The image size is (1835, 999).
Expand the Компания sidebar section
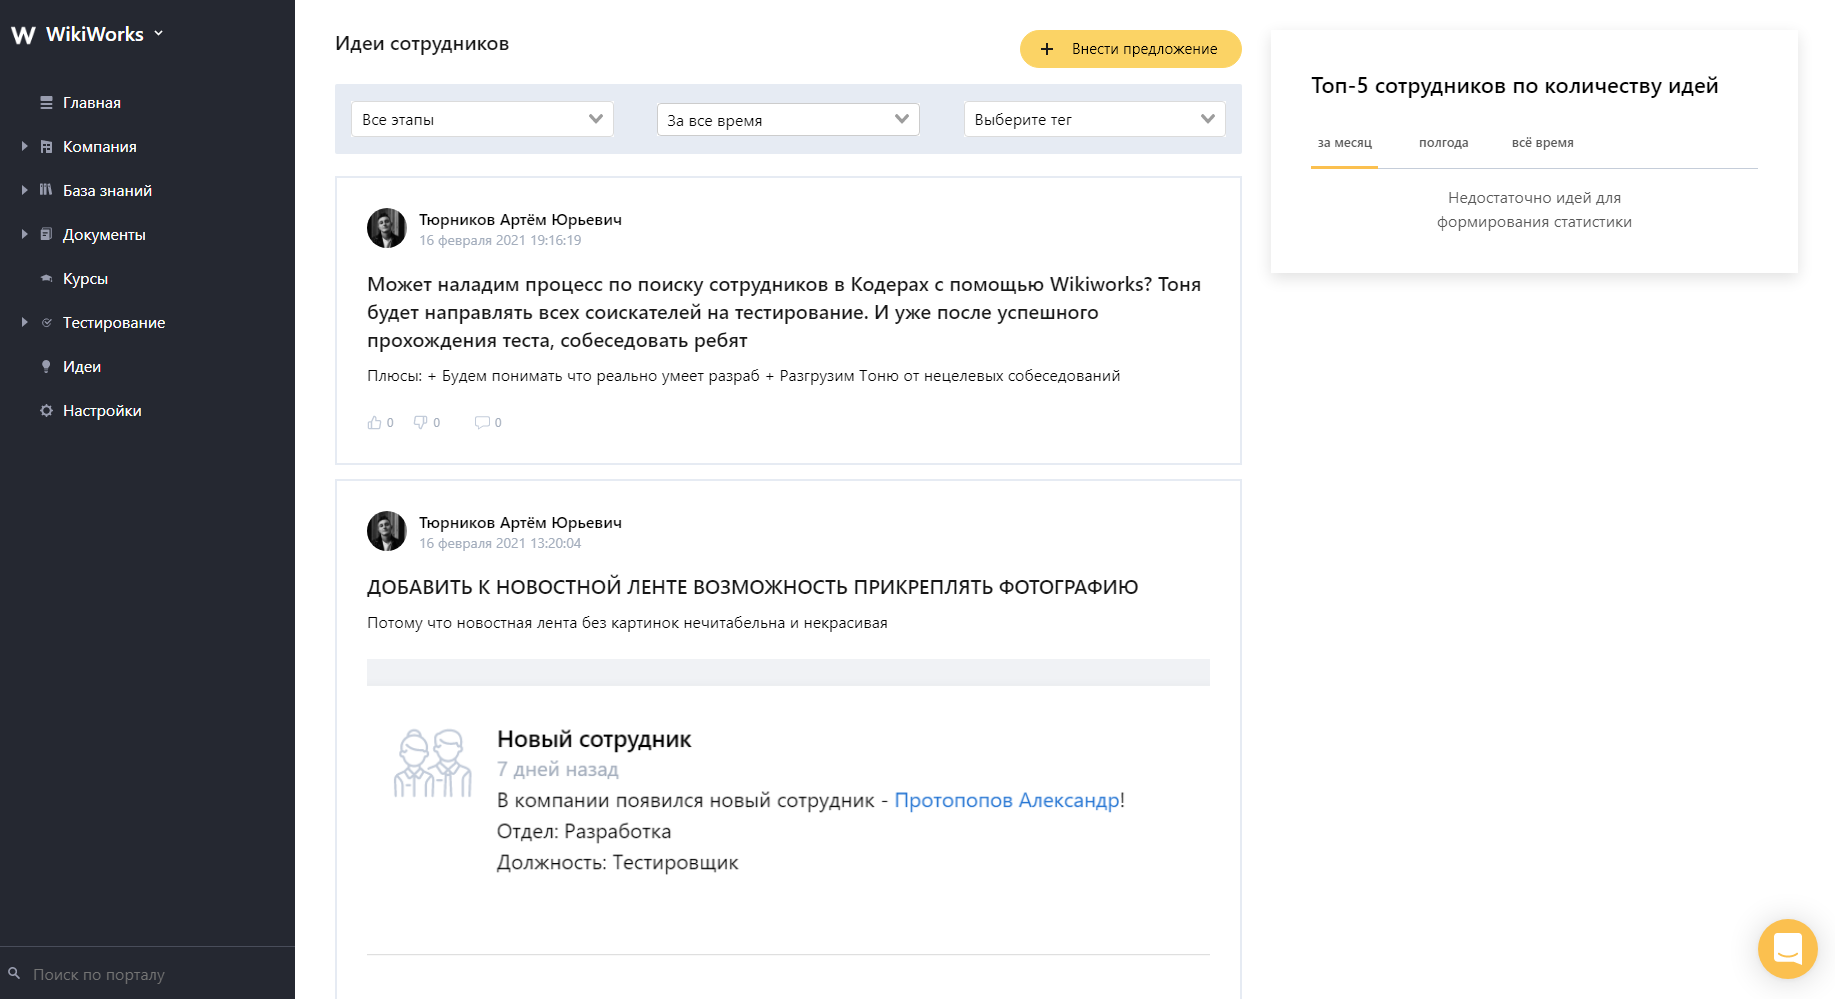click(x=24, y=147)
